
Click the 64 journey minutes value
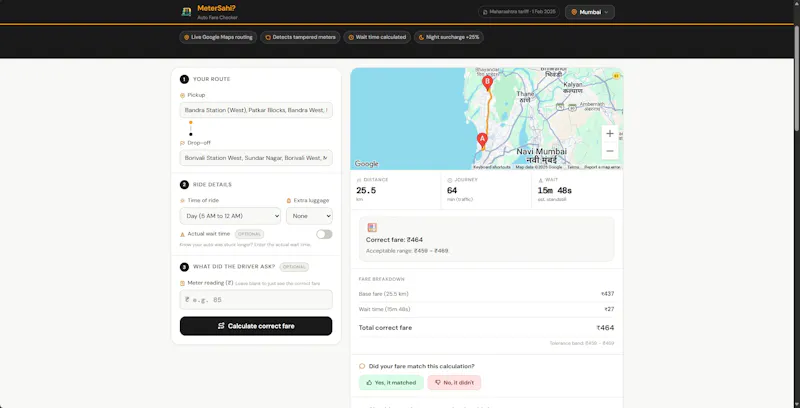(x=452, y=190)
